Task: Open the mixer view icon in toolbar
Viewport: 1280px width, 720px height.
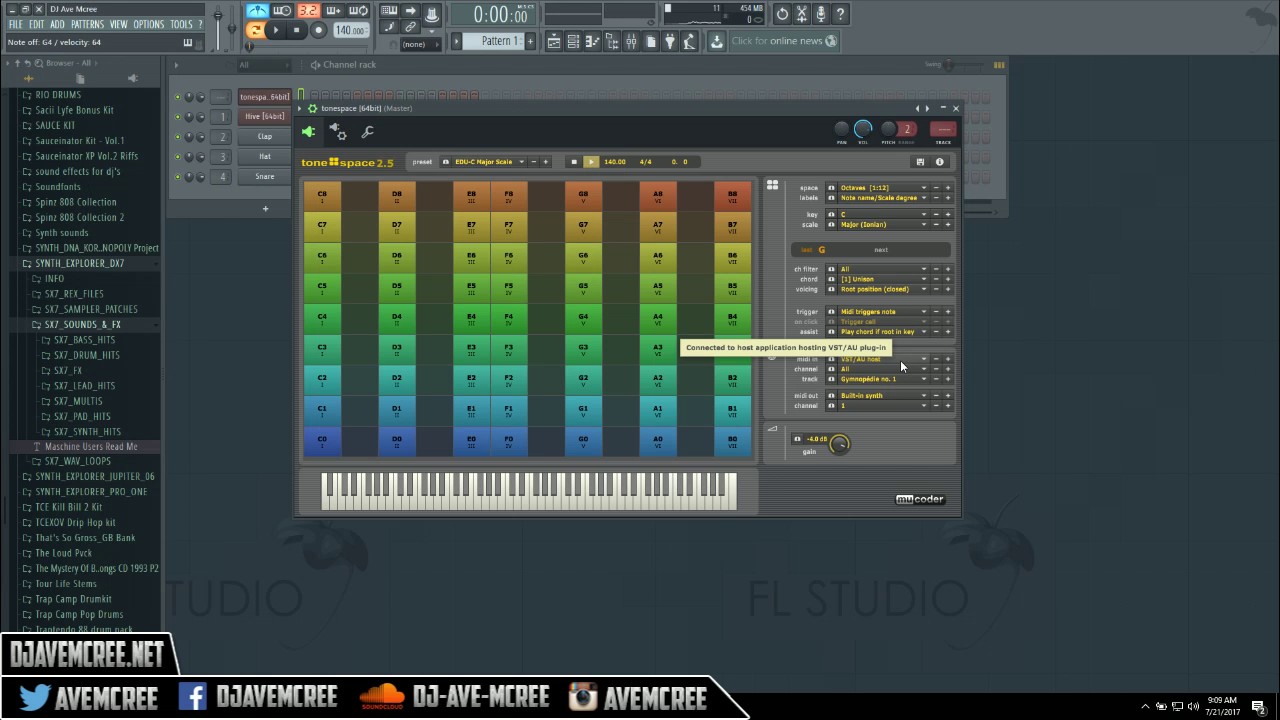Action: [x=631, y=41]
